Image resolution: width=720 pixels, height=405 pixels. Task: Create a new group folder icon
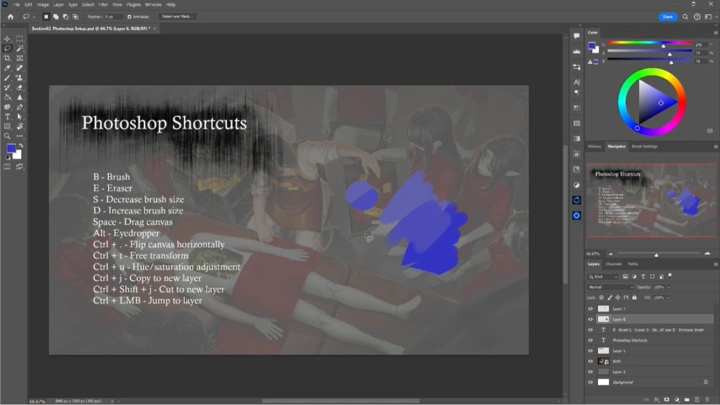(x=687, y=399)
